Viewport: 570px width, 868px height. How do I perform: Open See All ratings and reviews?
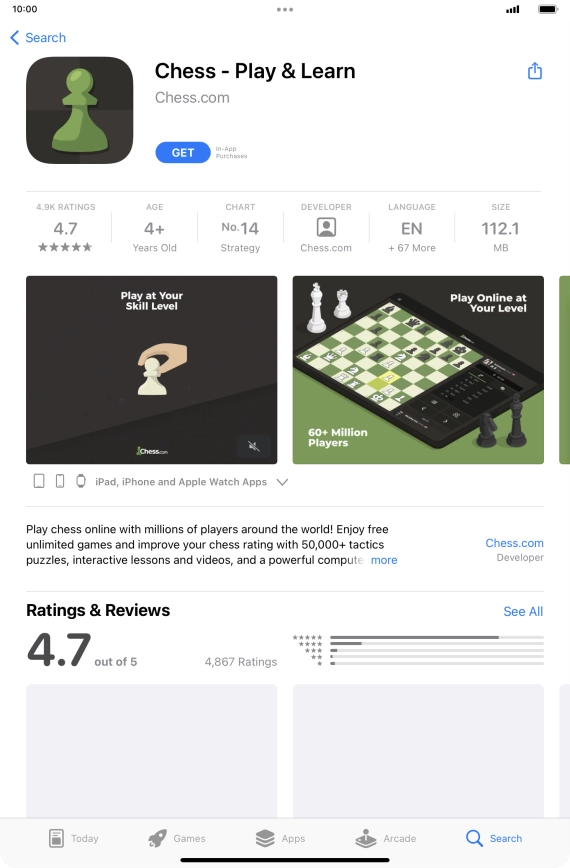point(523,612)
